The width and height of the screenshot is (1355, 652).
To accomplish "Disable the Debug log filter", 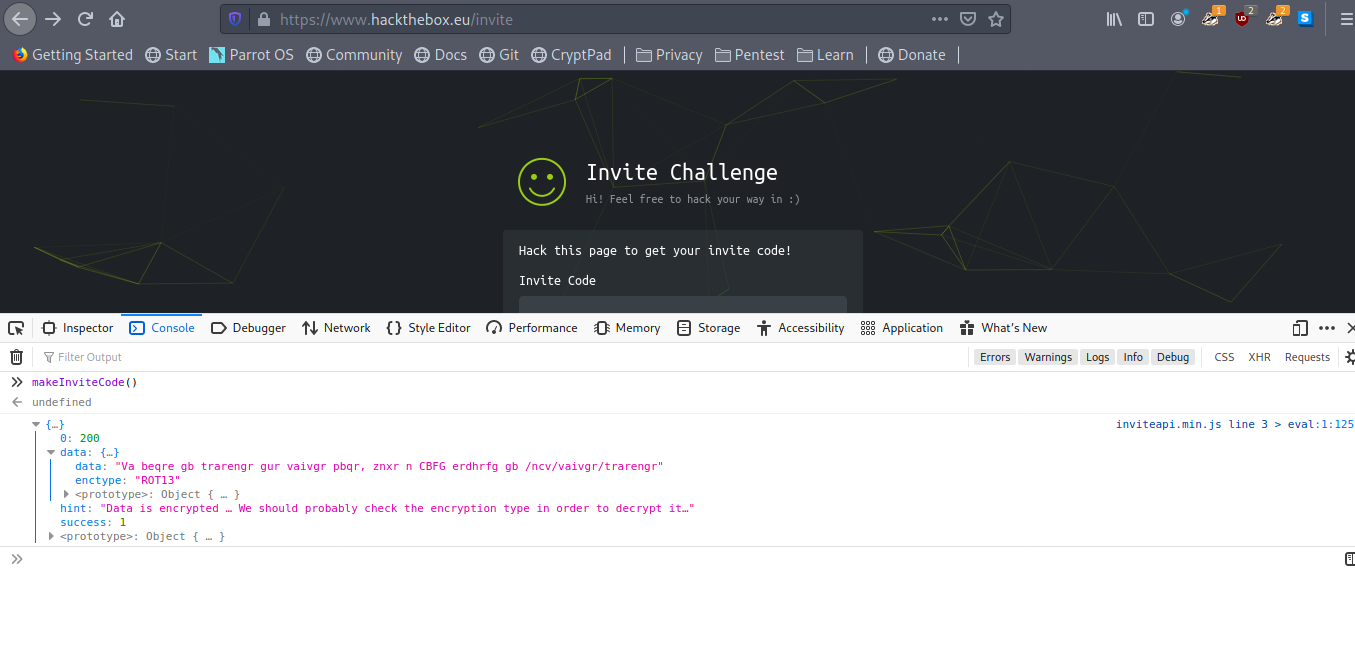I will [x=1173, y=357].
